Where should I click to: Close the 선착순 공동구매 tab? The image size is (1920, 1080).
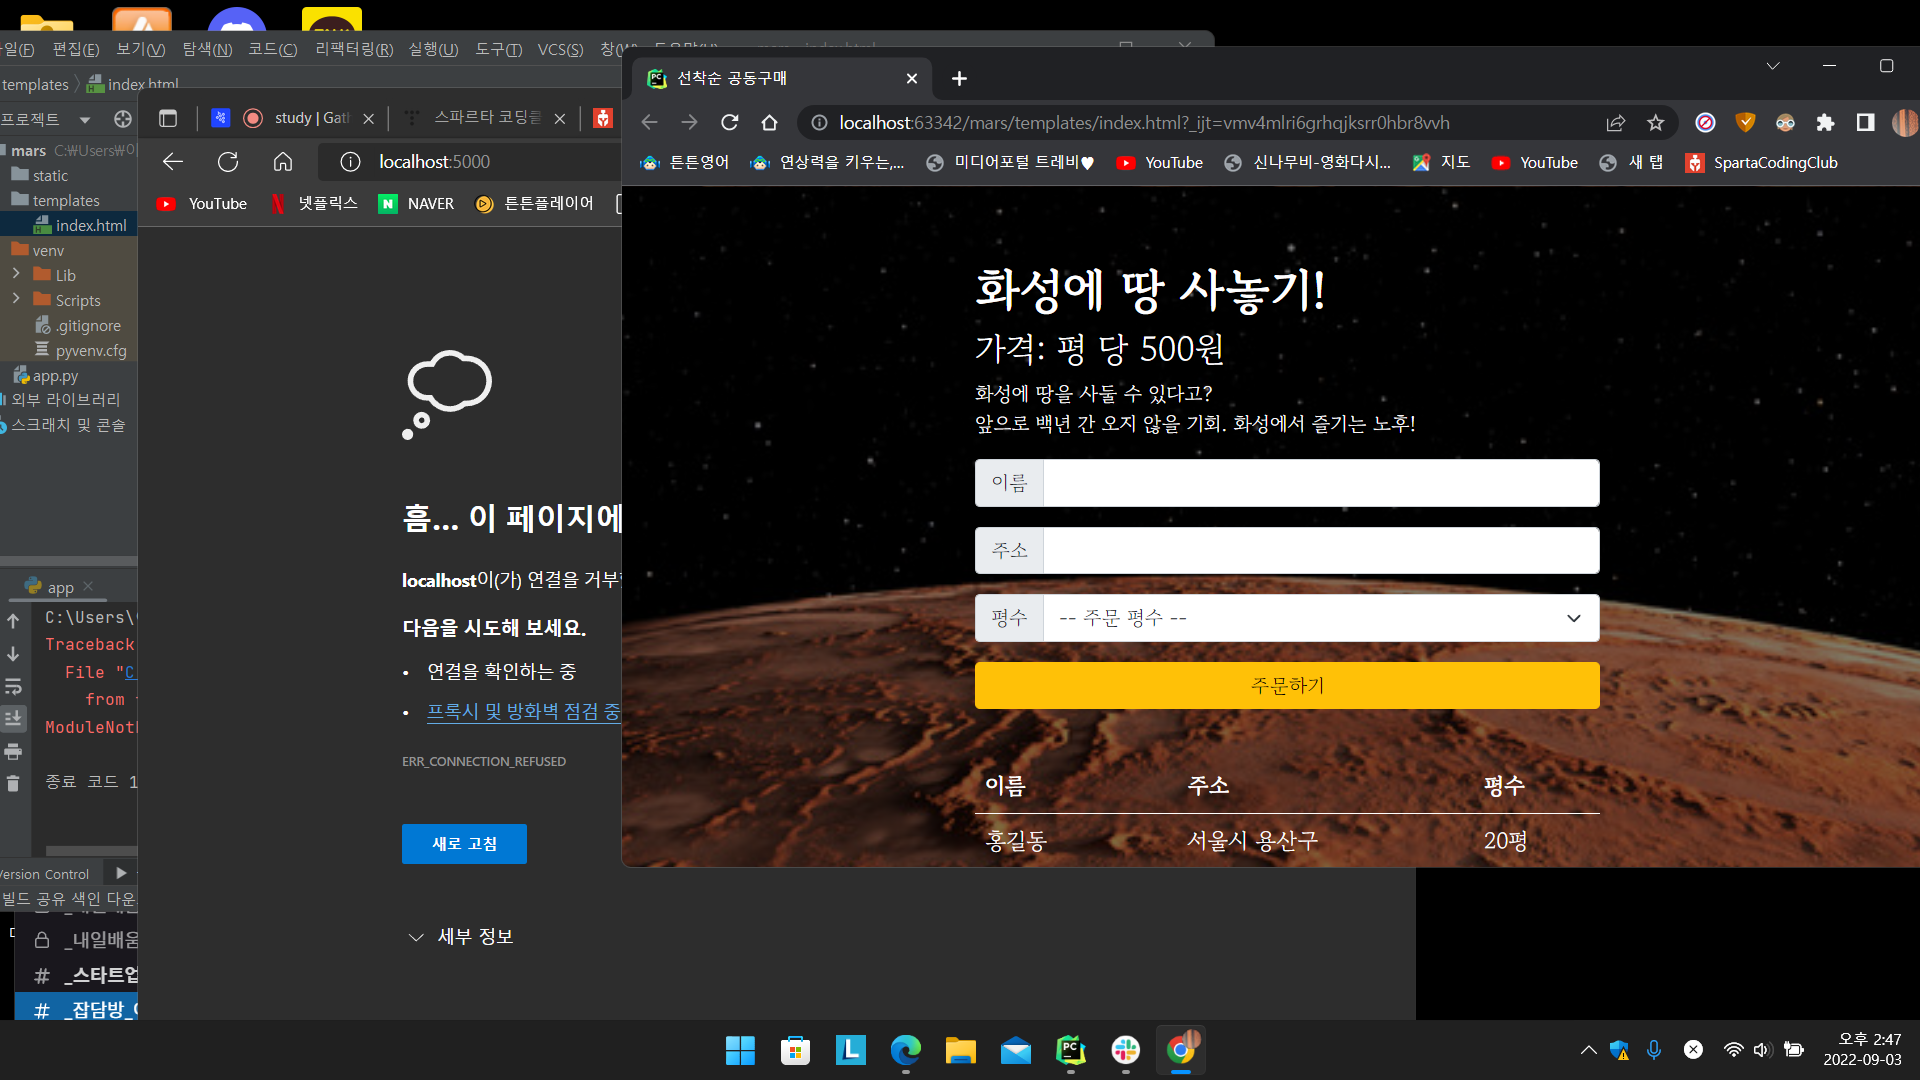point(911,78)
